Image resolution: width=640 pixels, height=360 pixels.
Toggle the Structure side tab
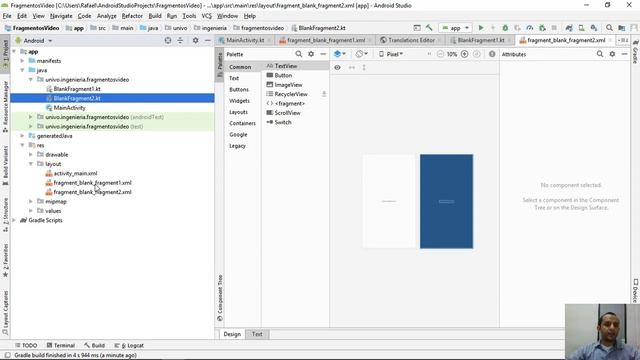5,214
